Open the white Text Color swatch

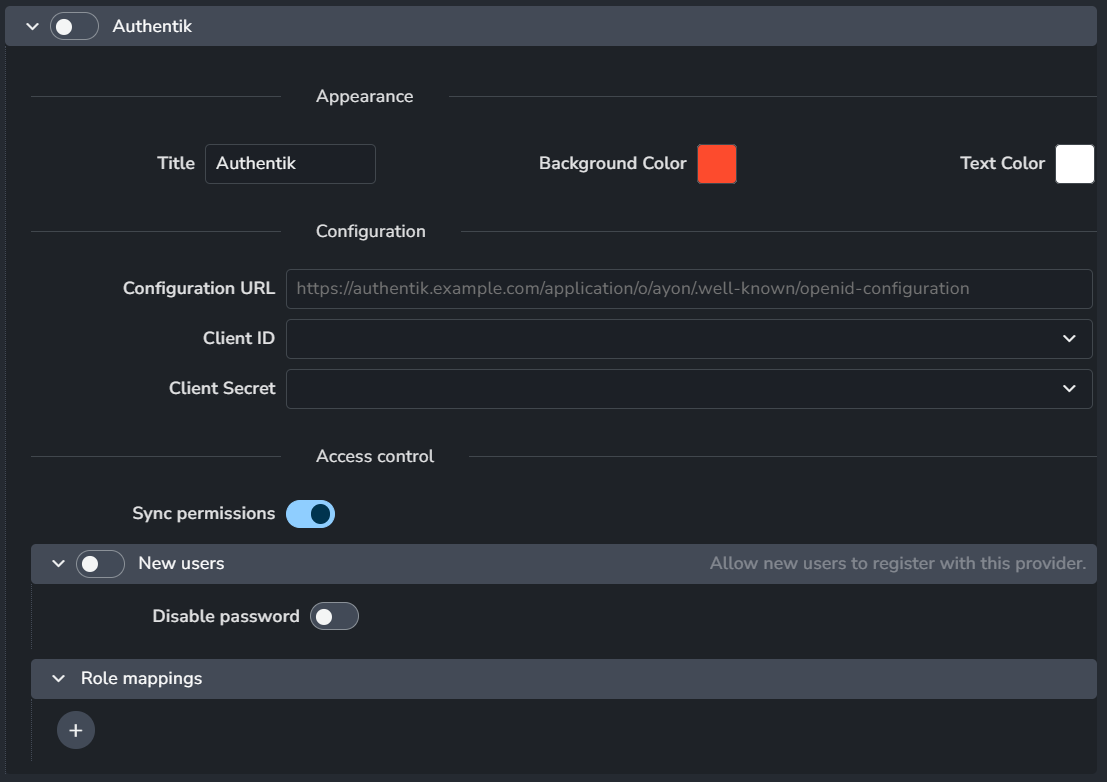(1074, 164)
